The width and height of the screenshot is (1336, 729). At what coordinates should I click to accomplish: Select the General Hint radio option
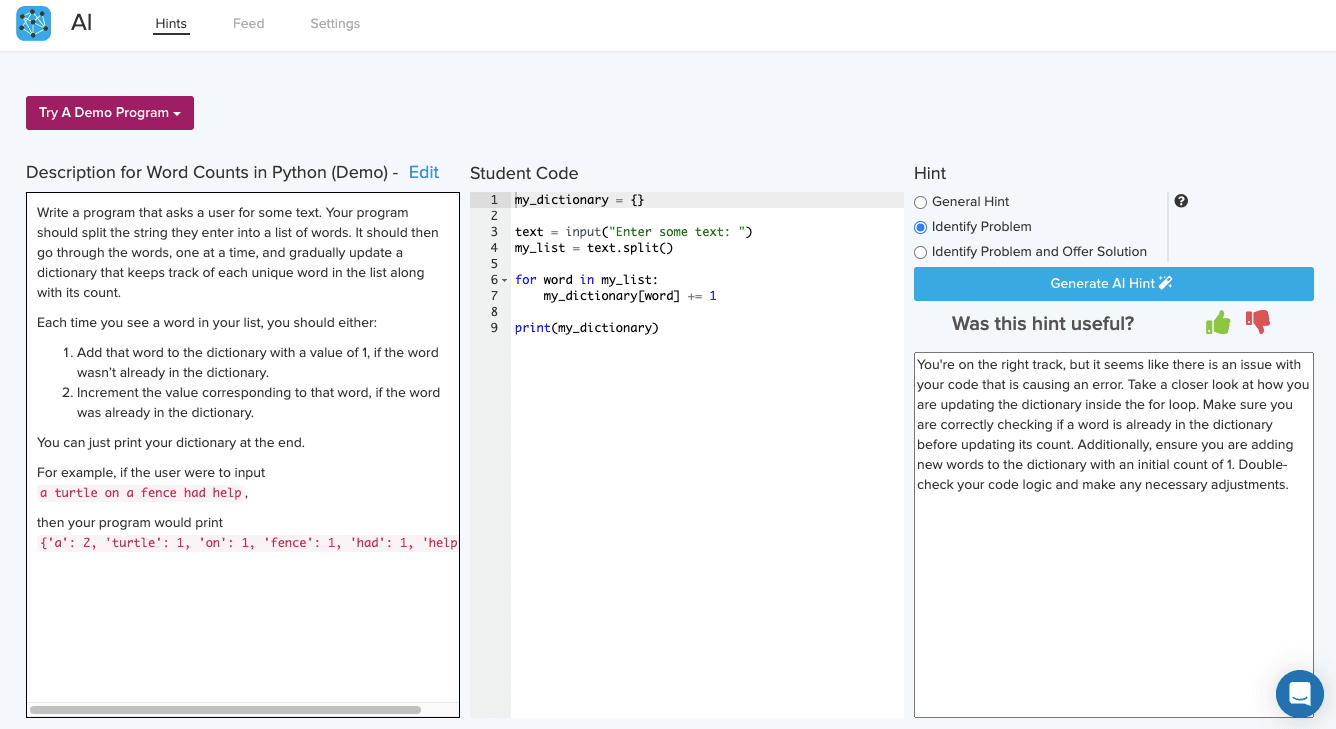920,202
